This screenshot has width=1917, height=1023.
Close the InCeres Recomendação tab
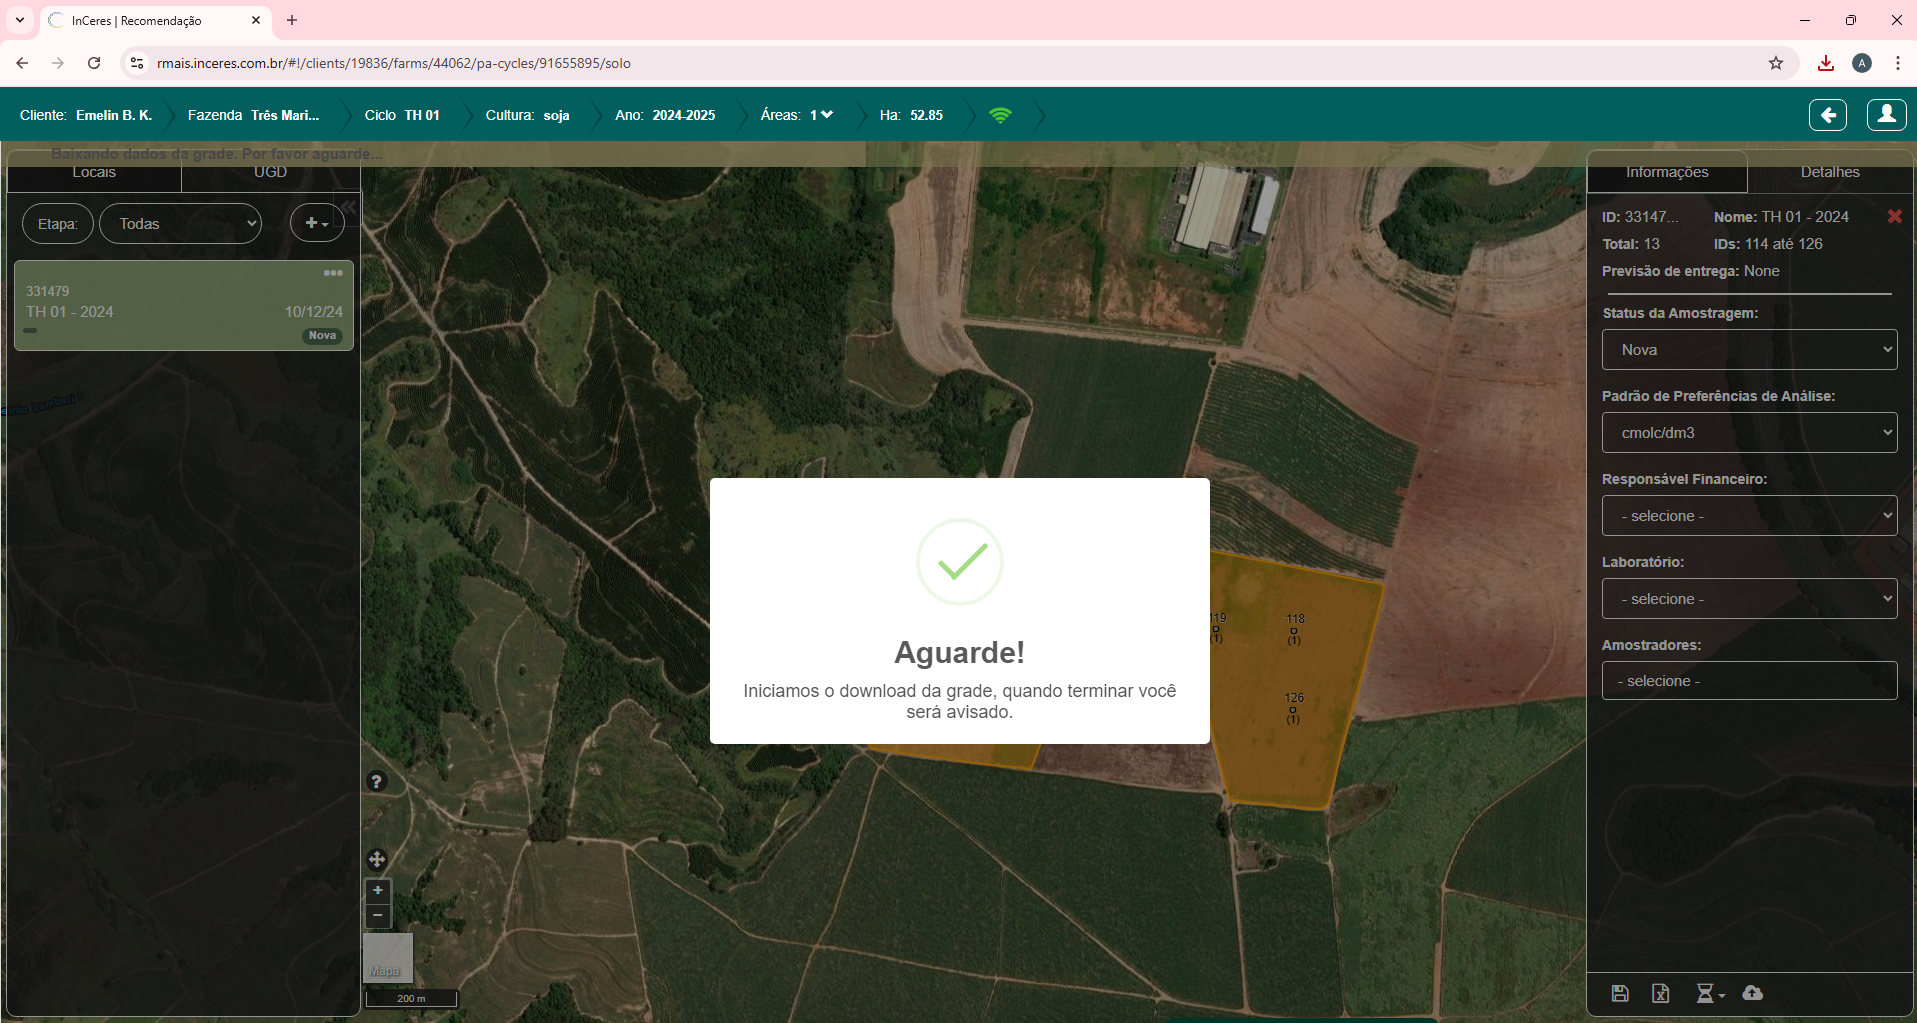256,20
